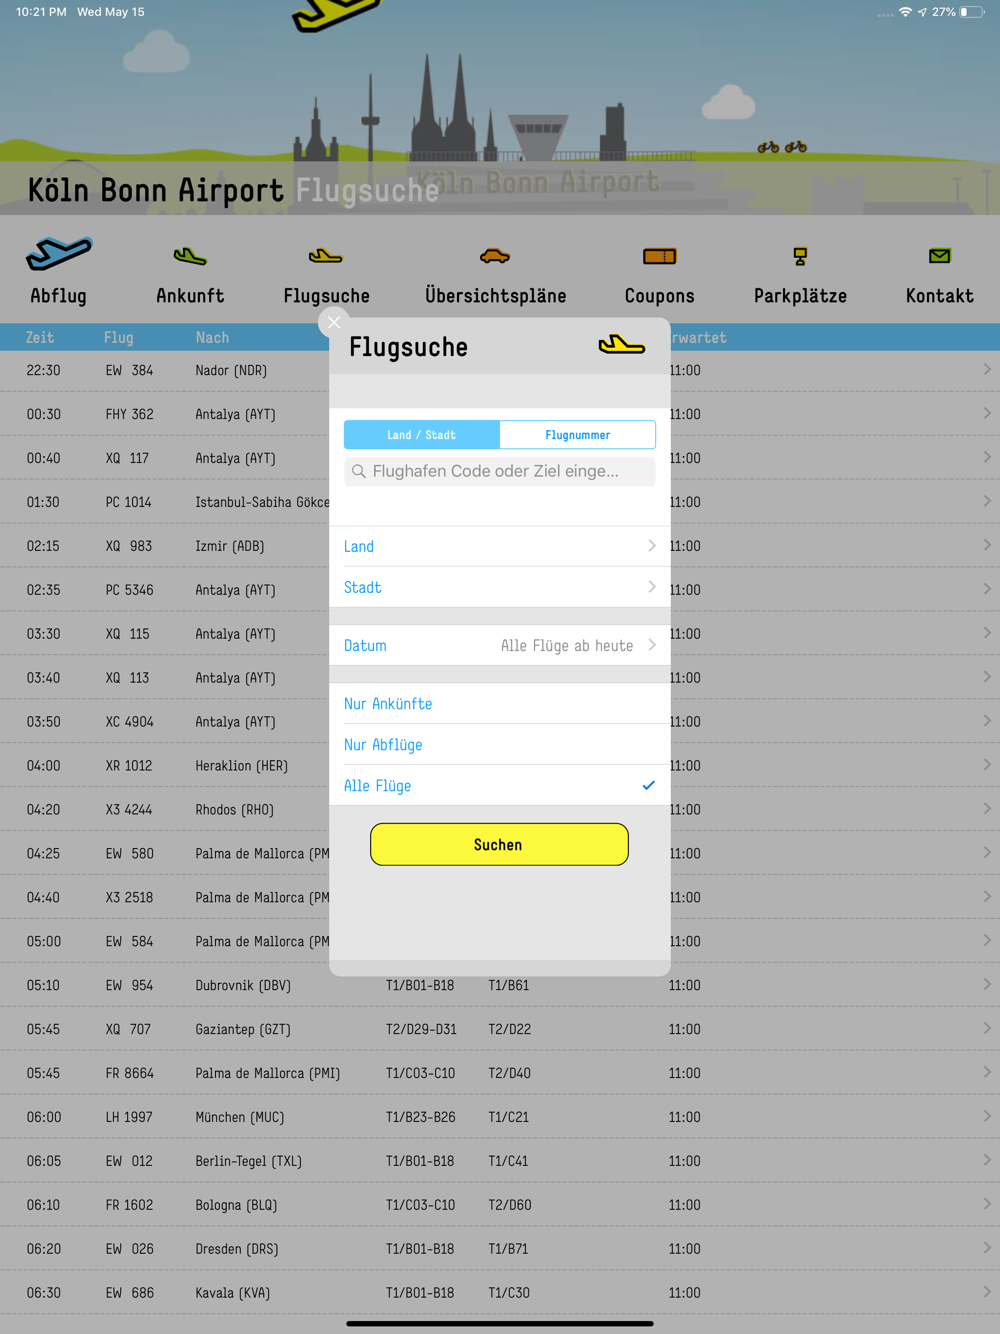Click check-in T1/B23-B26 in München row
Image resolution: width=1000 pixels, height=1334 pixels.
tap(421, 1117)
